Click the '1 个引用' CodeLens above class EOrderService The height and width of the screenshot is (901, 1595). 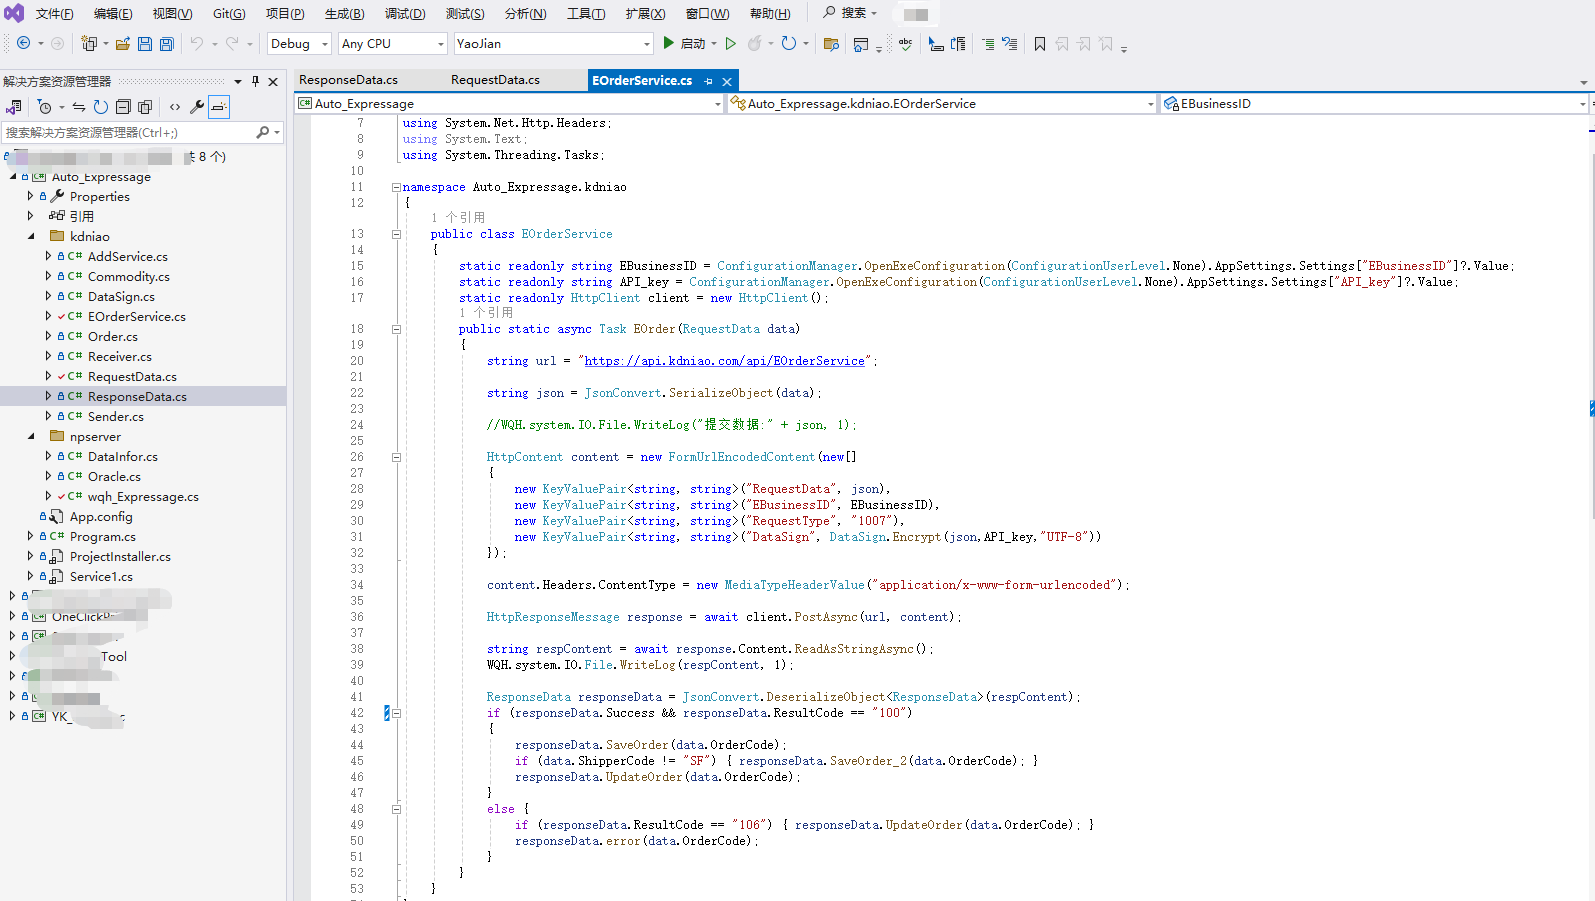pyautogui.click(x=458, y=217)
